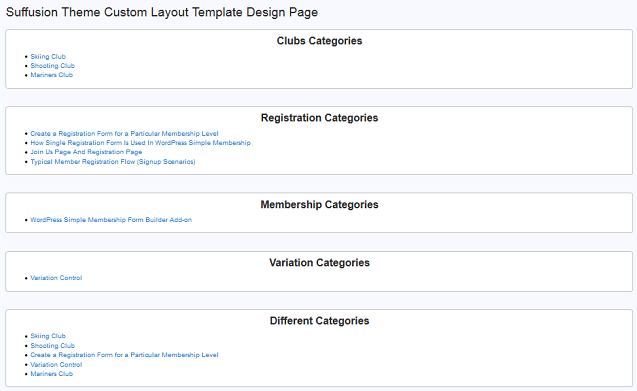This screenshot has width=637, height=391.
Task: Open Mariners Club link under Clubs Categories
Action: tap(52, 75)
